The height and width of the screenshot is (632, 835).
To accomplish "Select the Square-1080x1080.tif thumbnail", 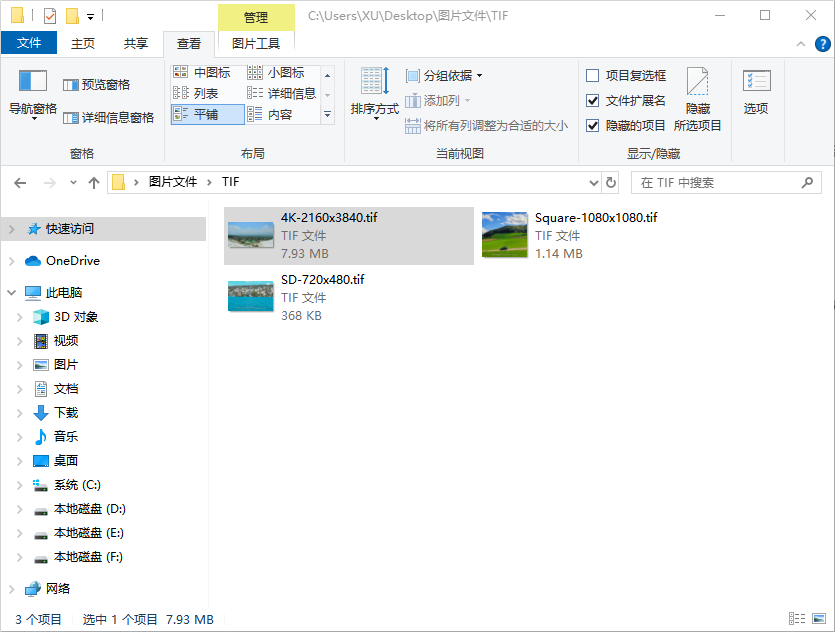I will pyautogui.click(x=504, y=235).
